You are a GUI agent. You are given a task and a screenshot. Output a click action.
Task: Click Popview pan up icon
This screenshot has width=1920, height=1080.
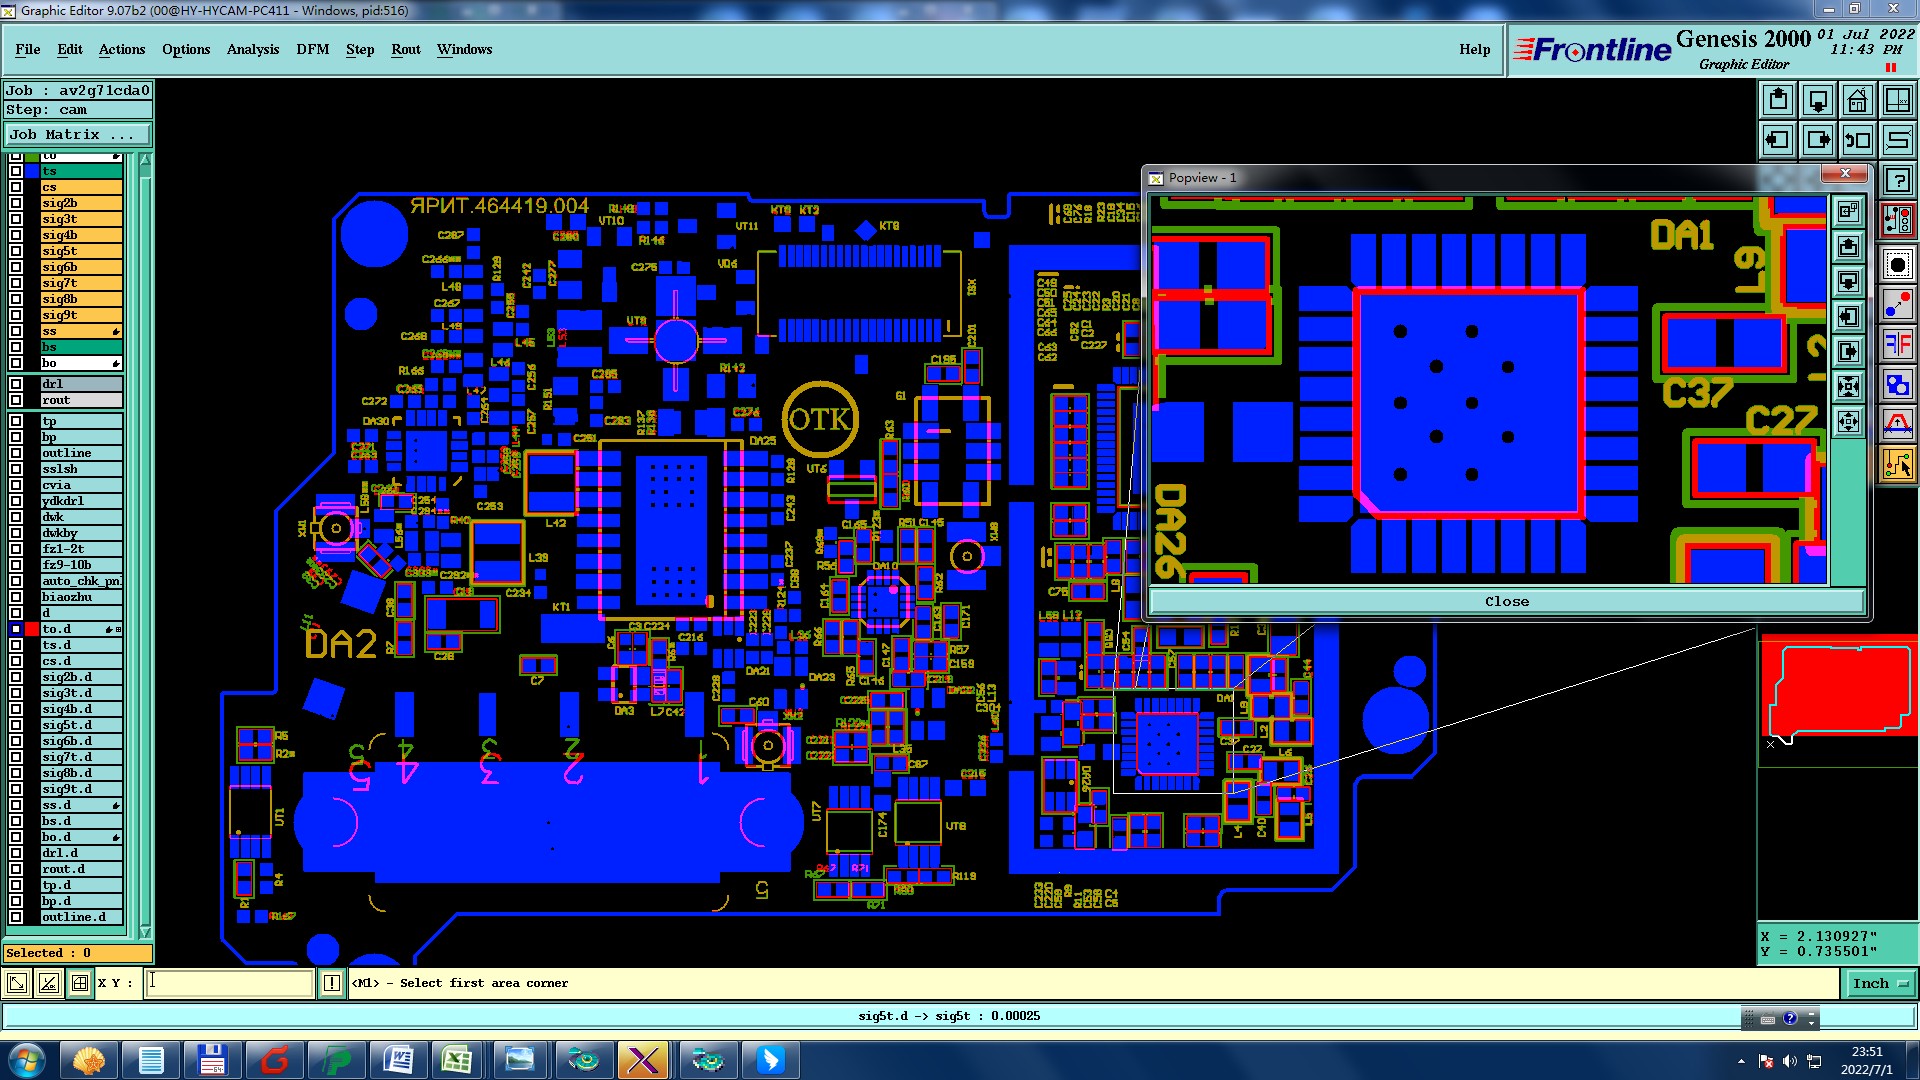[1849, 246]
